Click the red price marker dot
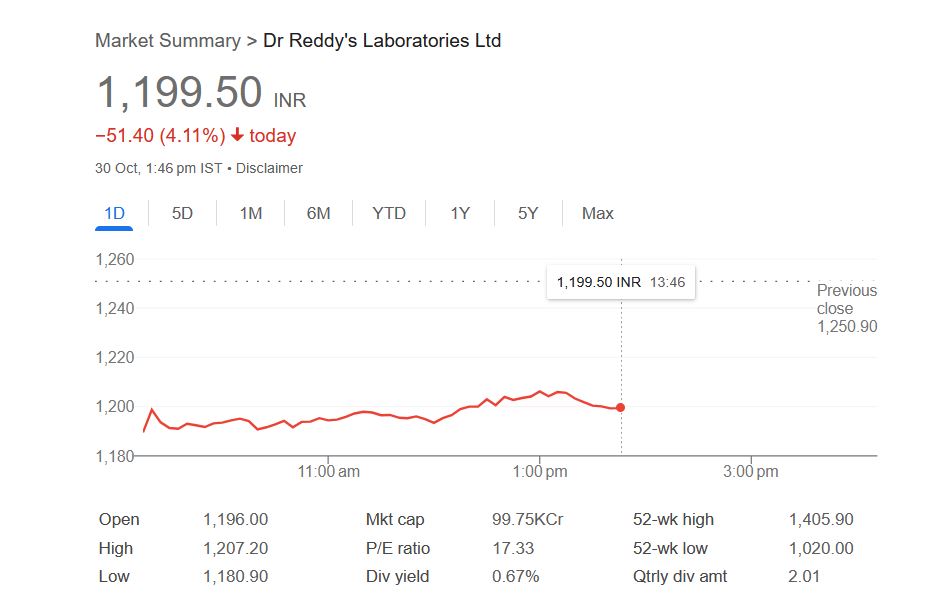Screen dimensions: 937x613 [x=621, y=407]
